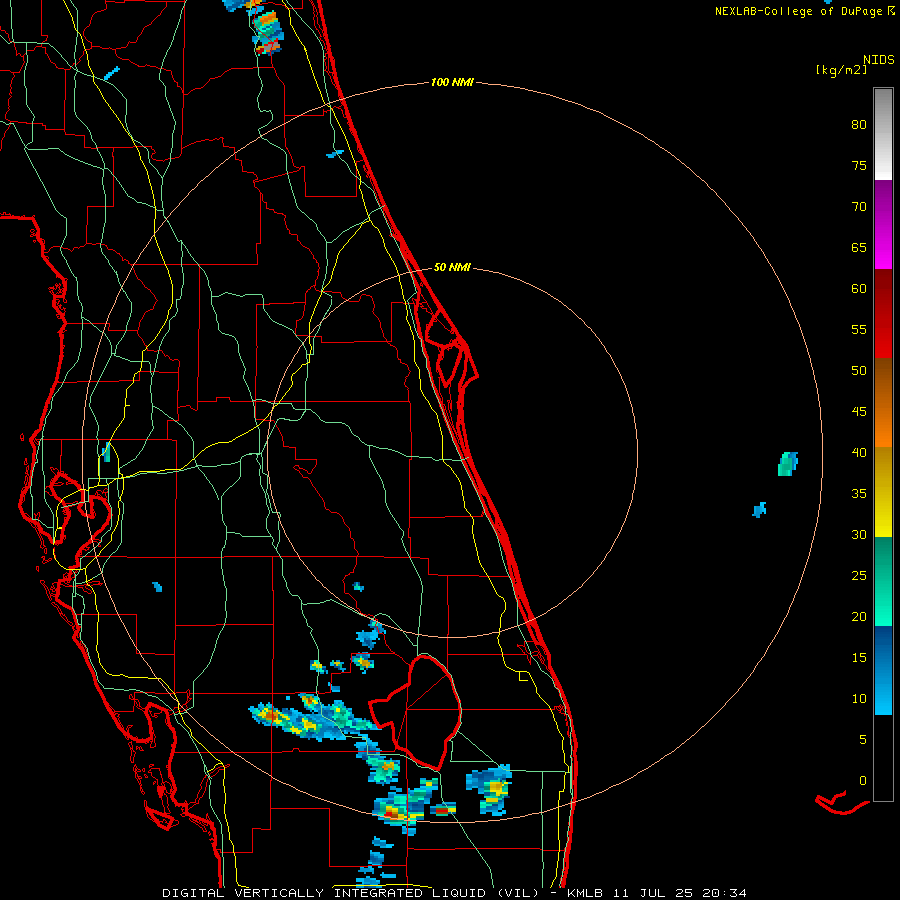Click the 55 value on the color scale
This screenshot has height=900, width=900.
(x=859, y=330)
